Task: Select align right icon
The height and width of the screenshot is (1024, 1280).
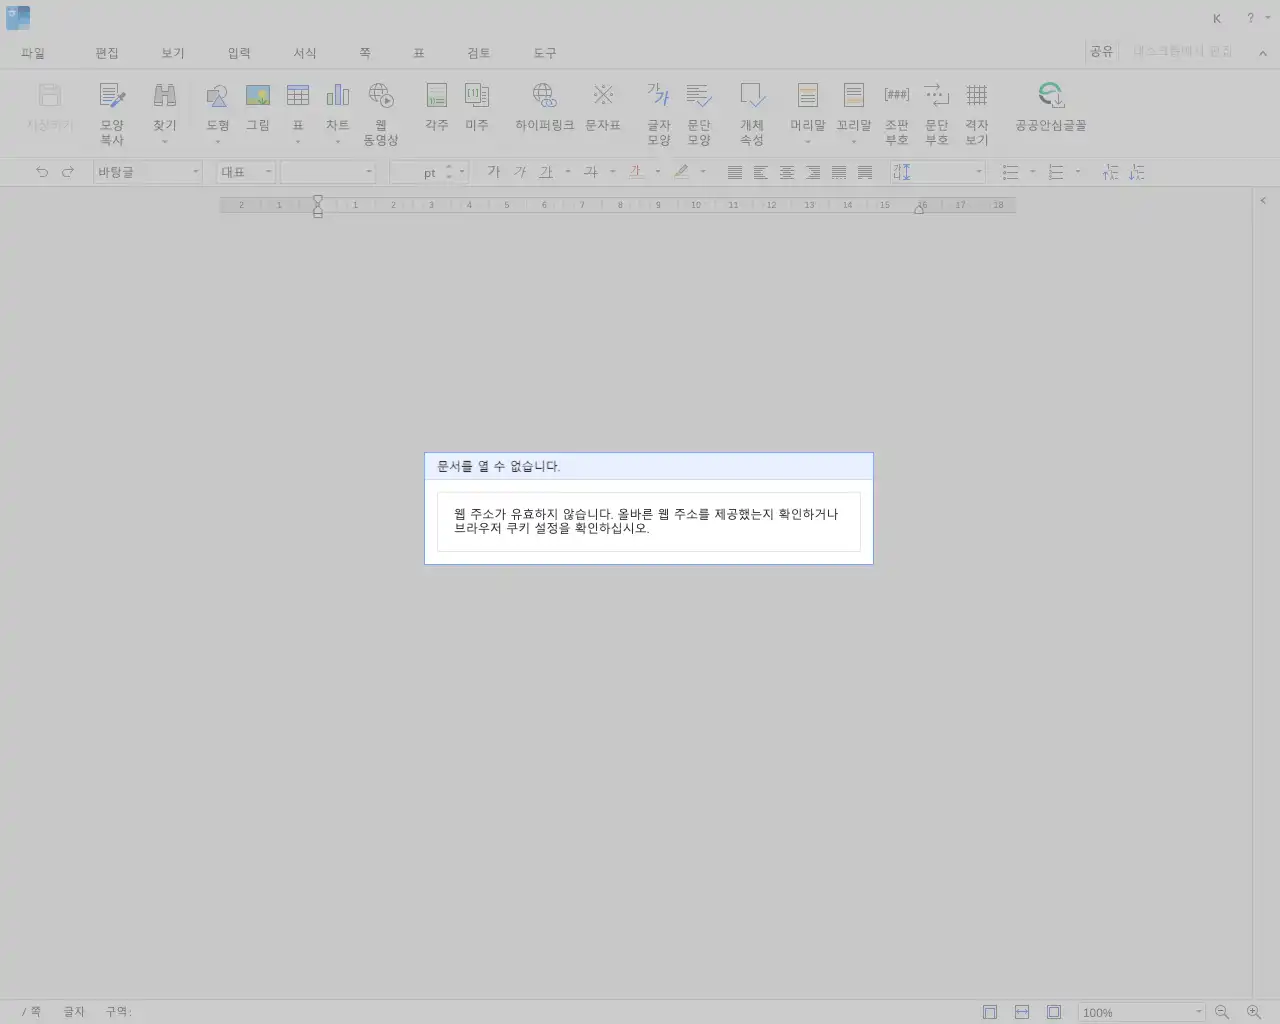Action: coord(813,173)
